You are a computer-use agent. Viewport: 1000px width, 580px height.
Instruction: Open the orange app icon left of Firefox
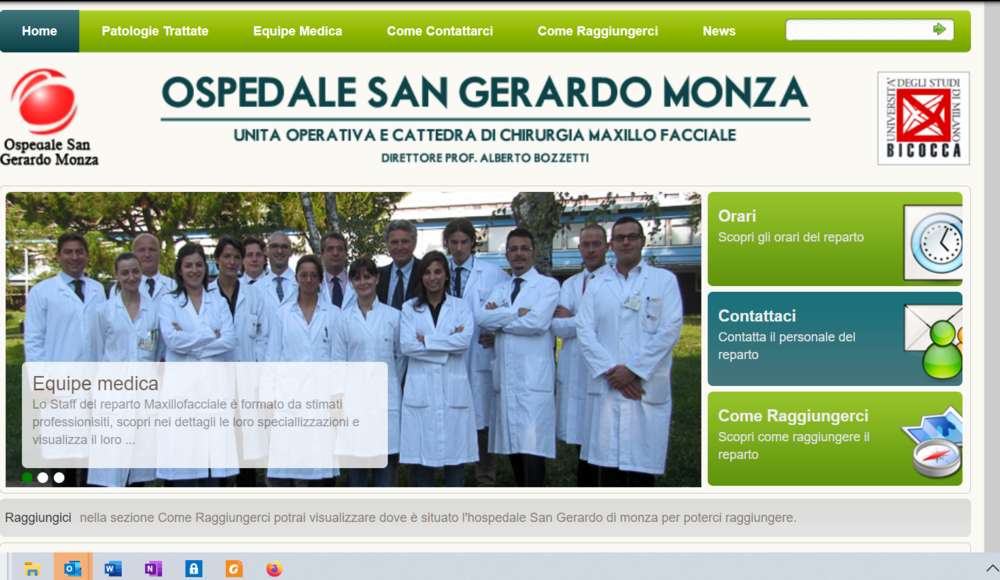click(234, 569)
